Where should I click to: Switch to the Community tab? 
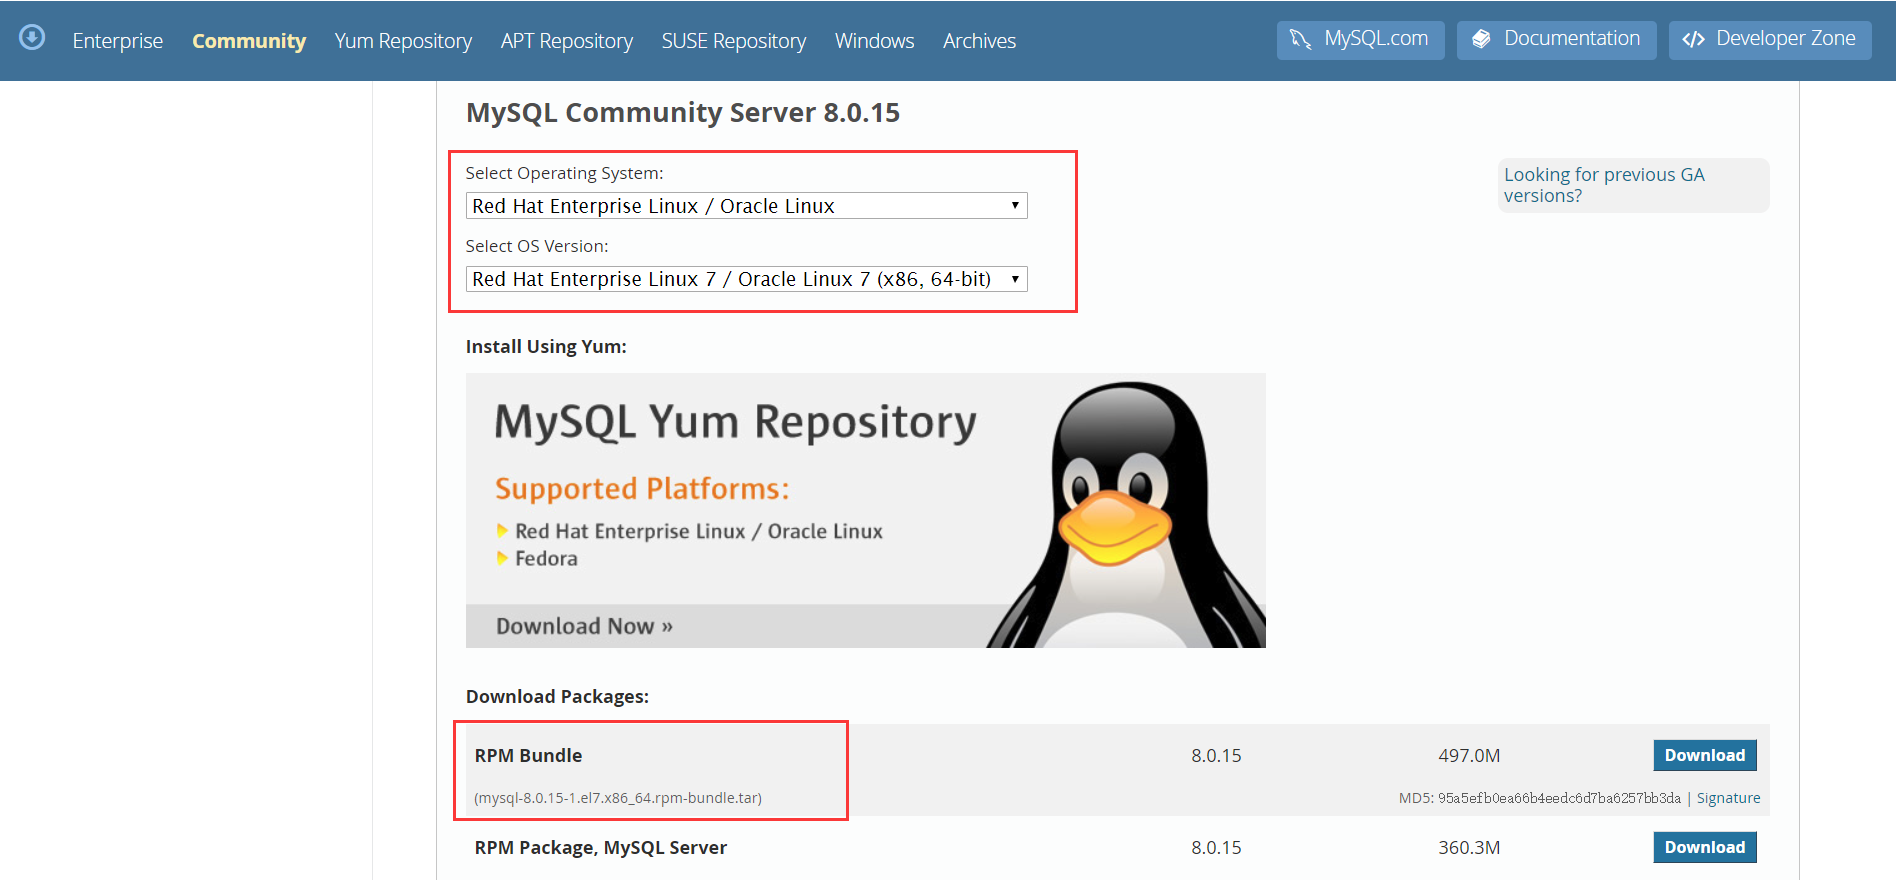coord(249,41)
